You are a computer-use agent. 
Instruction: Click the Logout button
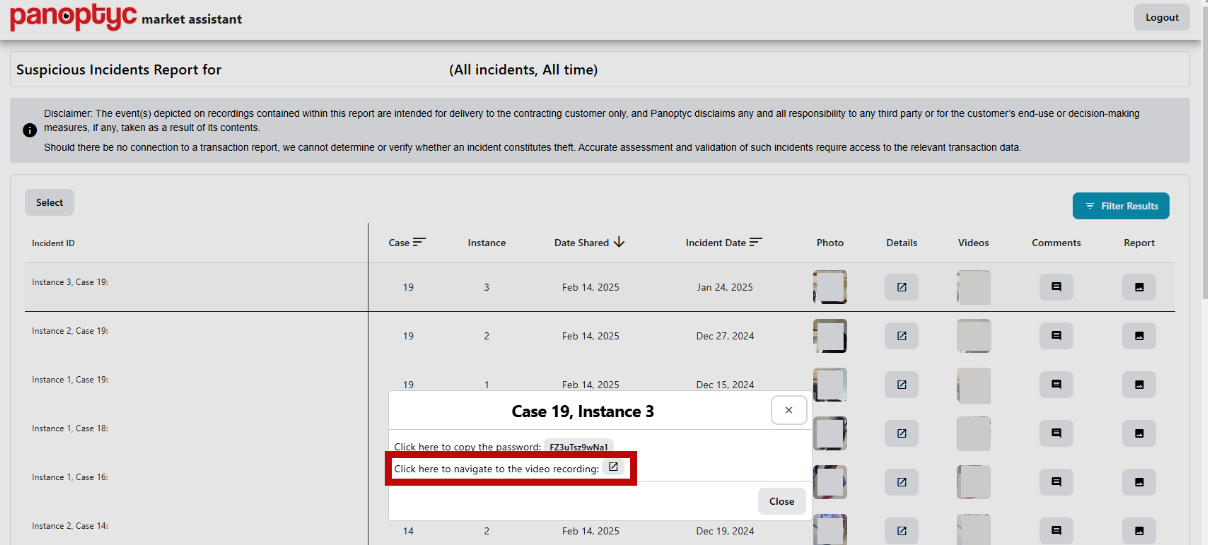coord(1161,17)
